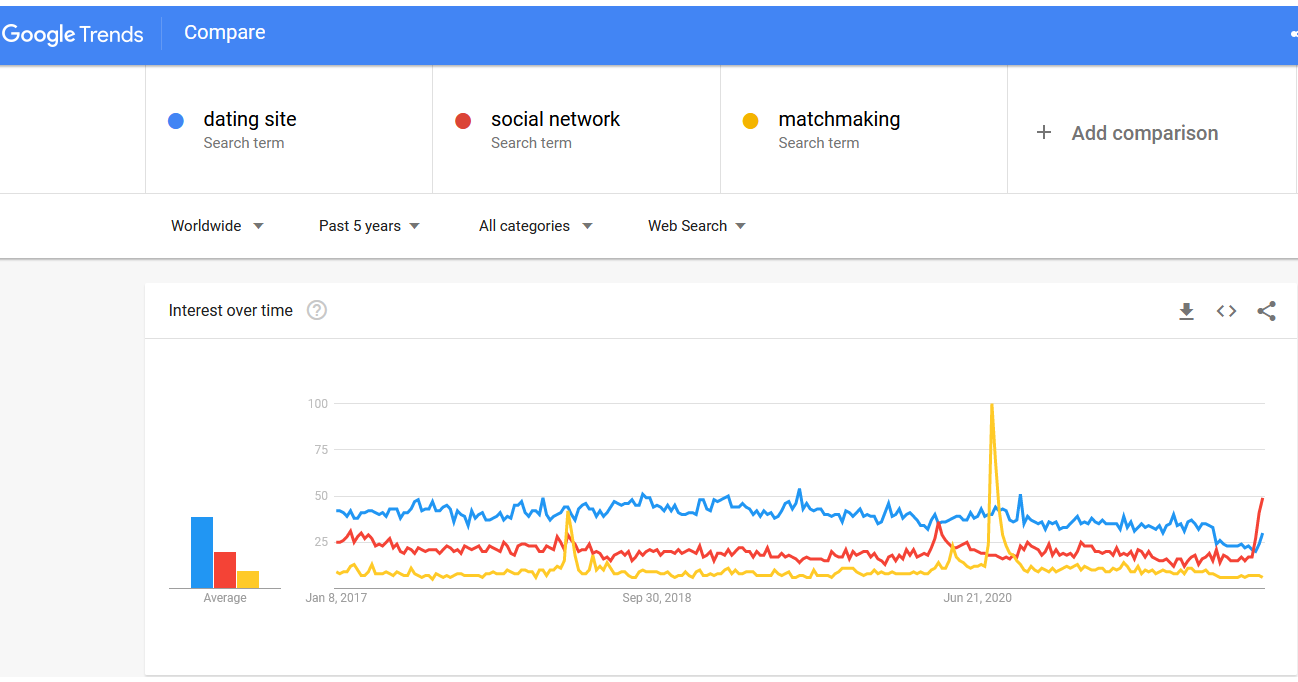Open help icon beside Interest over time
The height and width of the screenshot is (682, 1298).
click(x=317, y=310)
